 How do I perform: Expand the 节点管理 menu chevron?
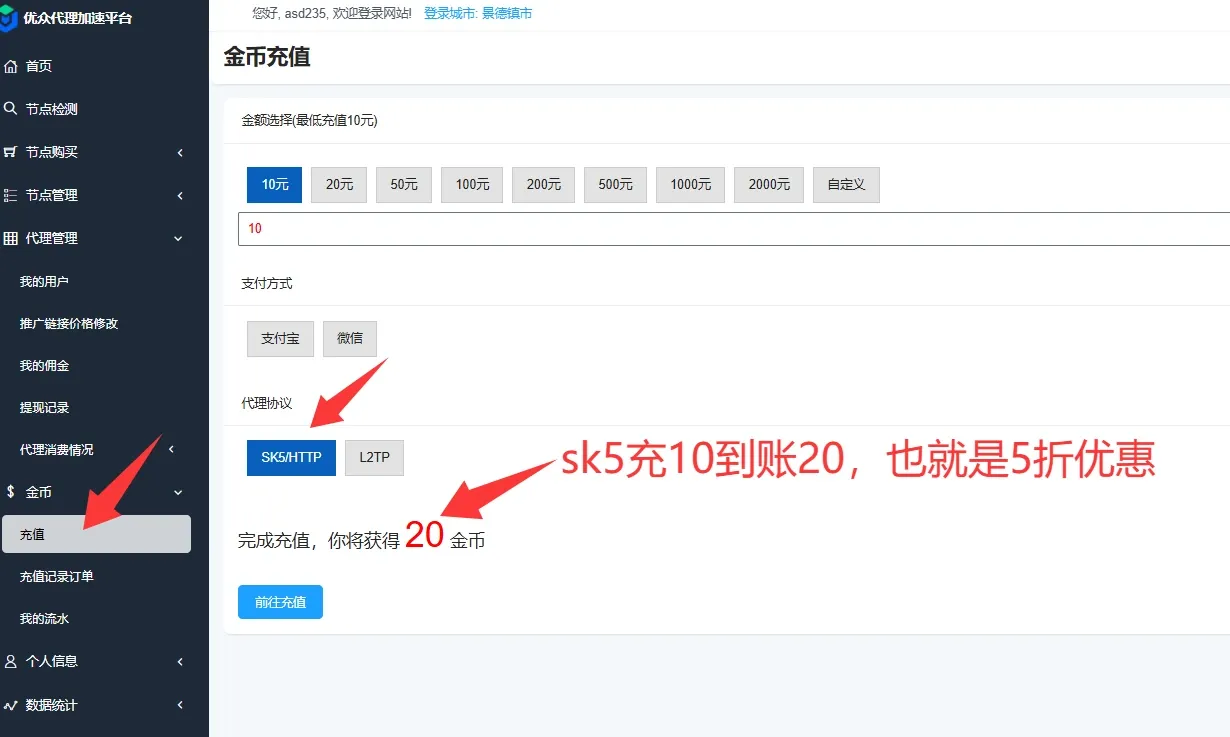coord(180,195)
